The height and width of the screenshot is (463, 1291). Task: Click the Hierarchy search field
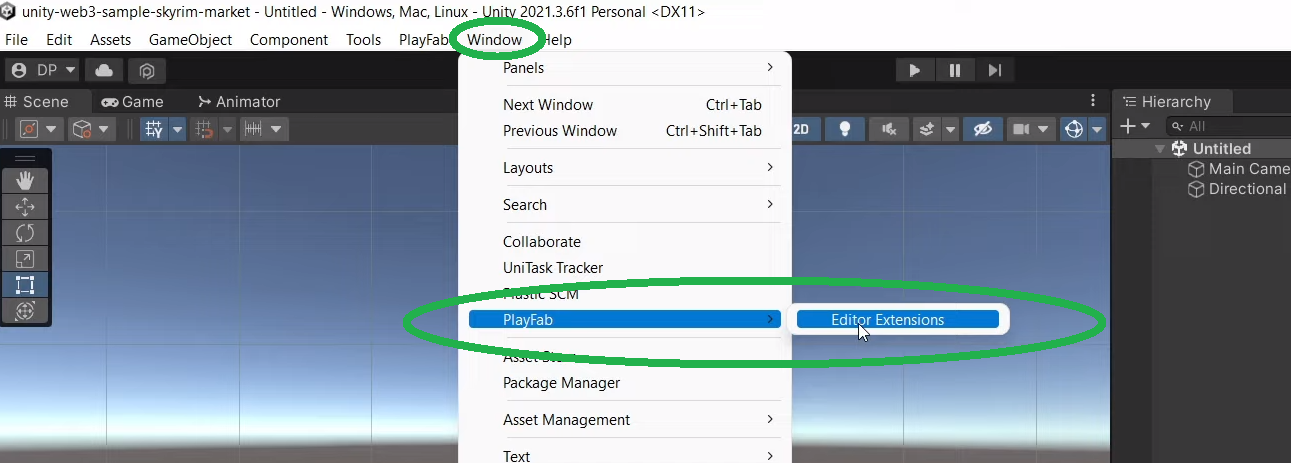tap(1228, 126)
